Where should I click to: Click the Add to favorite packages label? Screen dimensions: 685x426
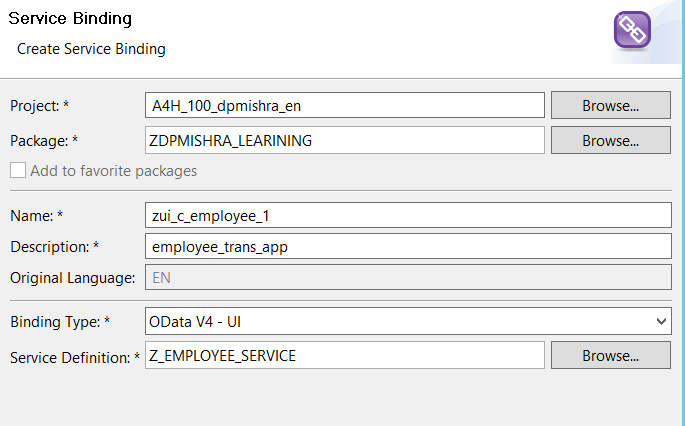[x=114, y=171]
